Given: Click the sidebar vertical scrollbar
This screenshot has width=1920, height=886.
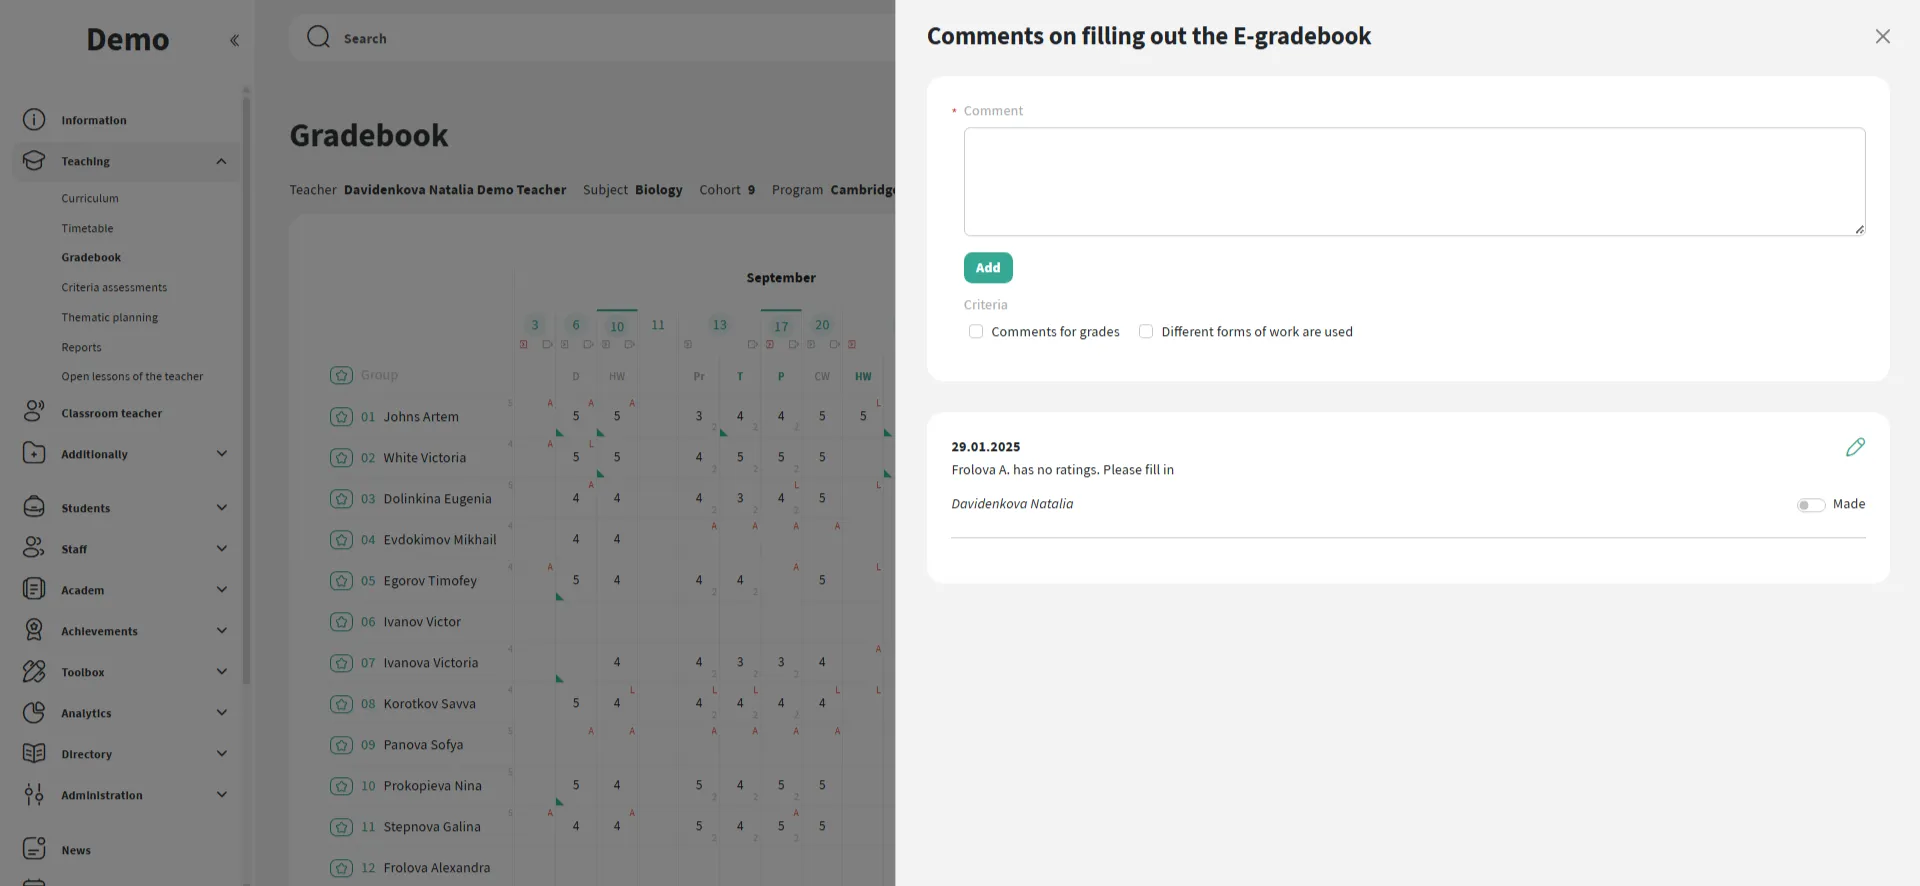Looking at the screenshot, I should [246, 400].
